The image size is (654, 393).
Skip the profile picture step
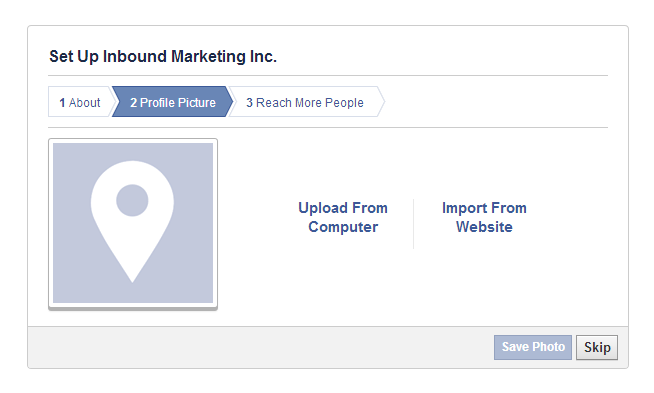(x=597, y=347)
